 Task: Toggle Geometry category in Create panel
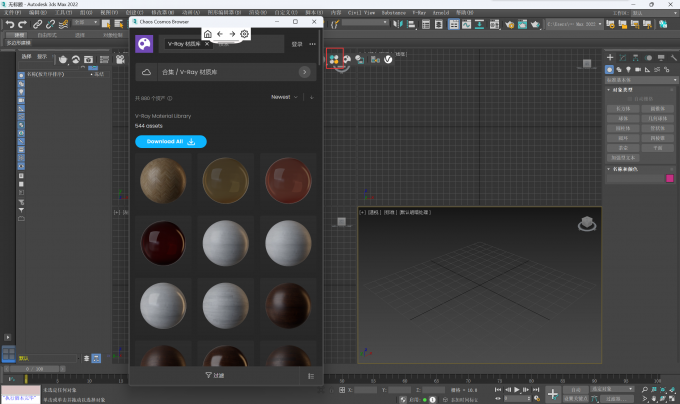point(609,69)
